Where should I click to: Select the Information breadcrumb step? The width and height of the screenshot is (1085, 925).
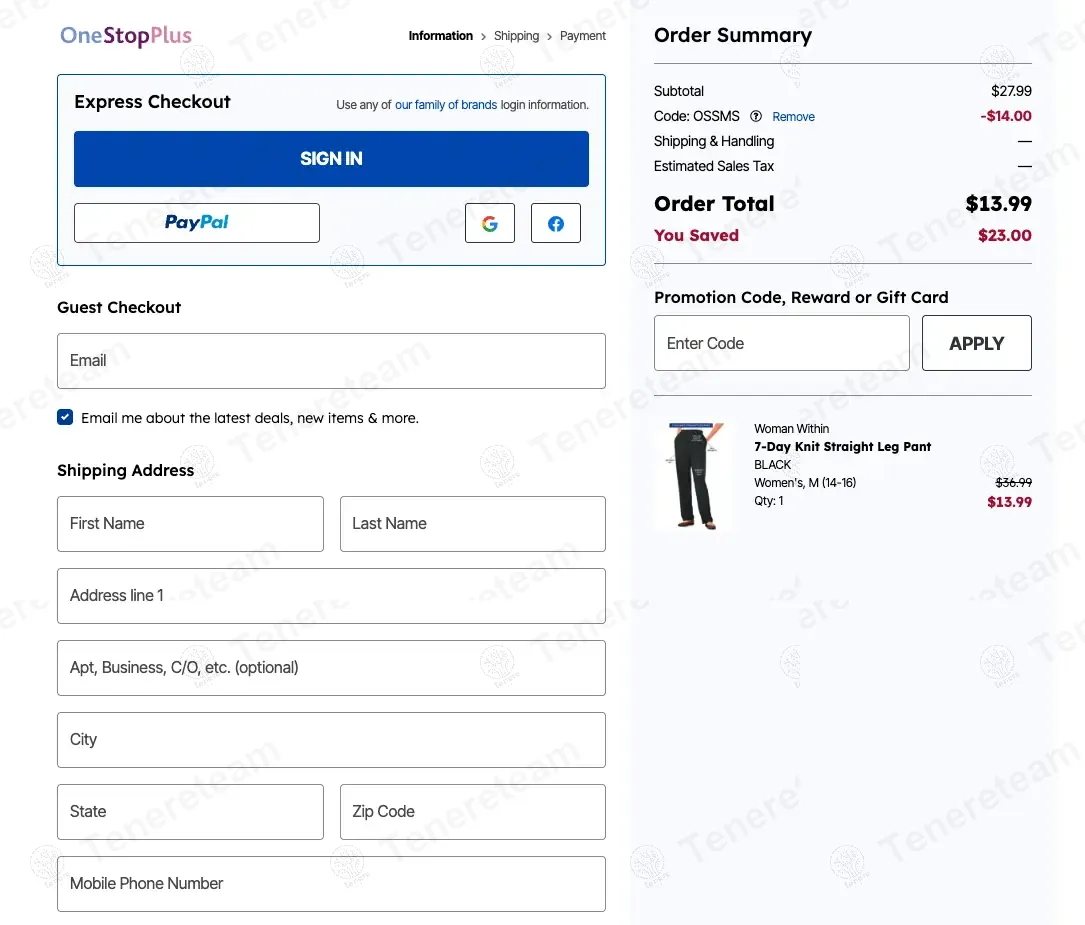coord(440,36)
